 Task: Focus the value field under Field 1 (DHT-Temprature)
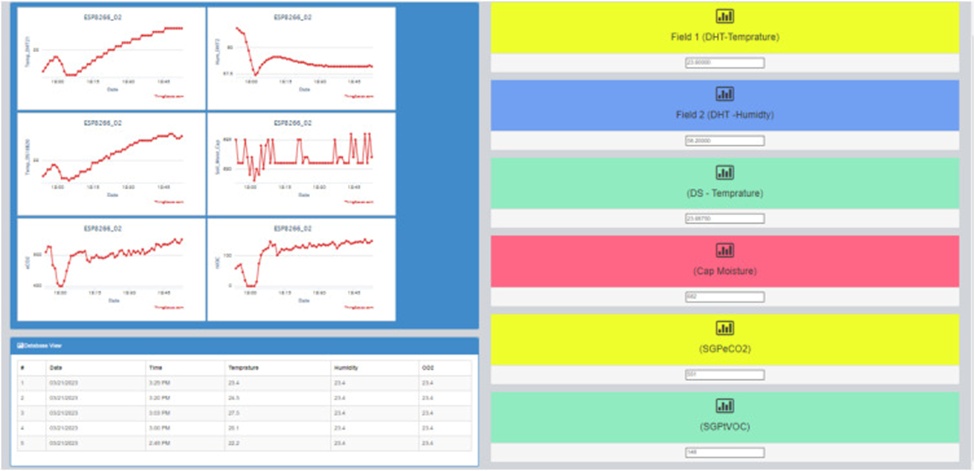click(x=724, y=63)
